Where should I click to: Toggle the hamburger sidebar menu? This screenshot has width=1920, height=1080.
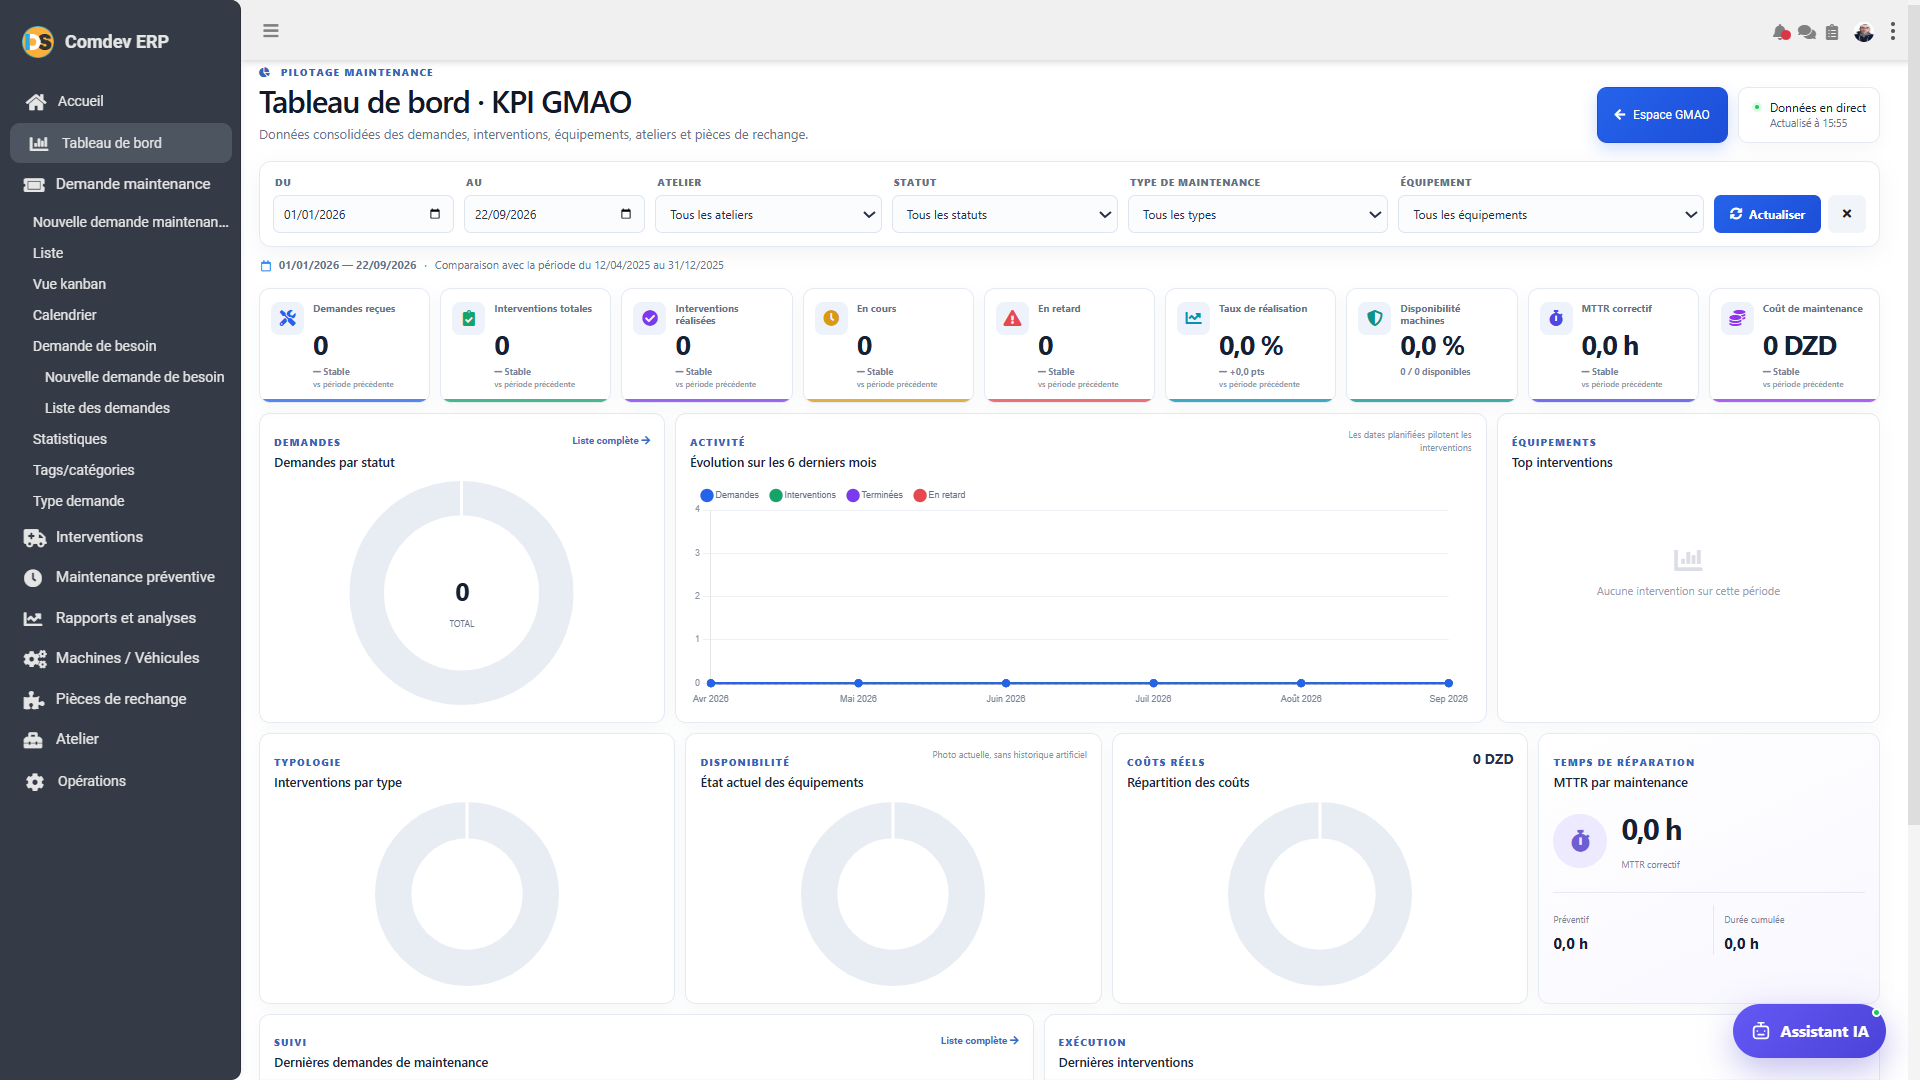[271, 31]
